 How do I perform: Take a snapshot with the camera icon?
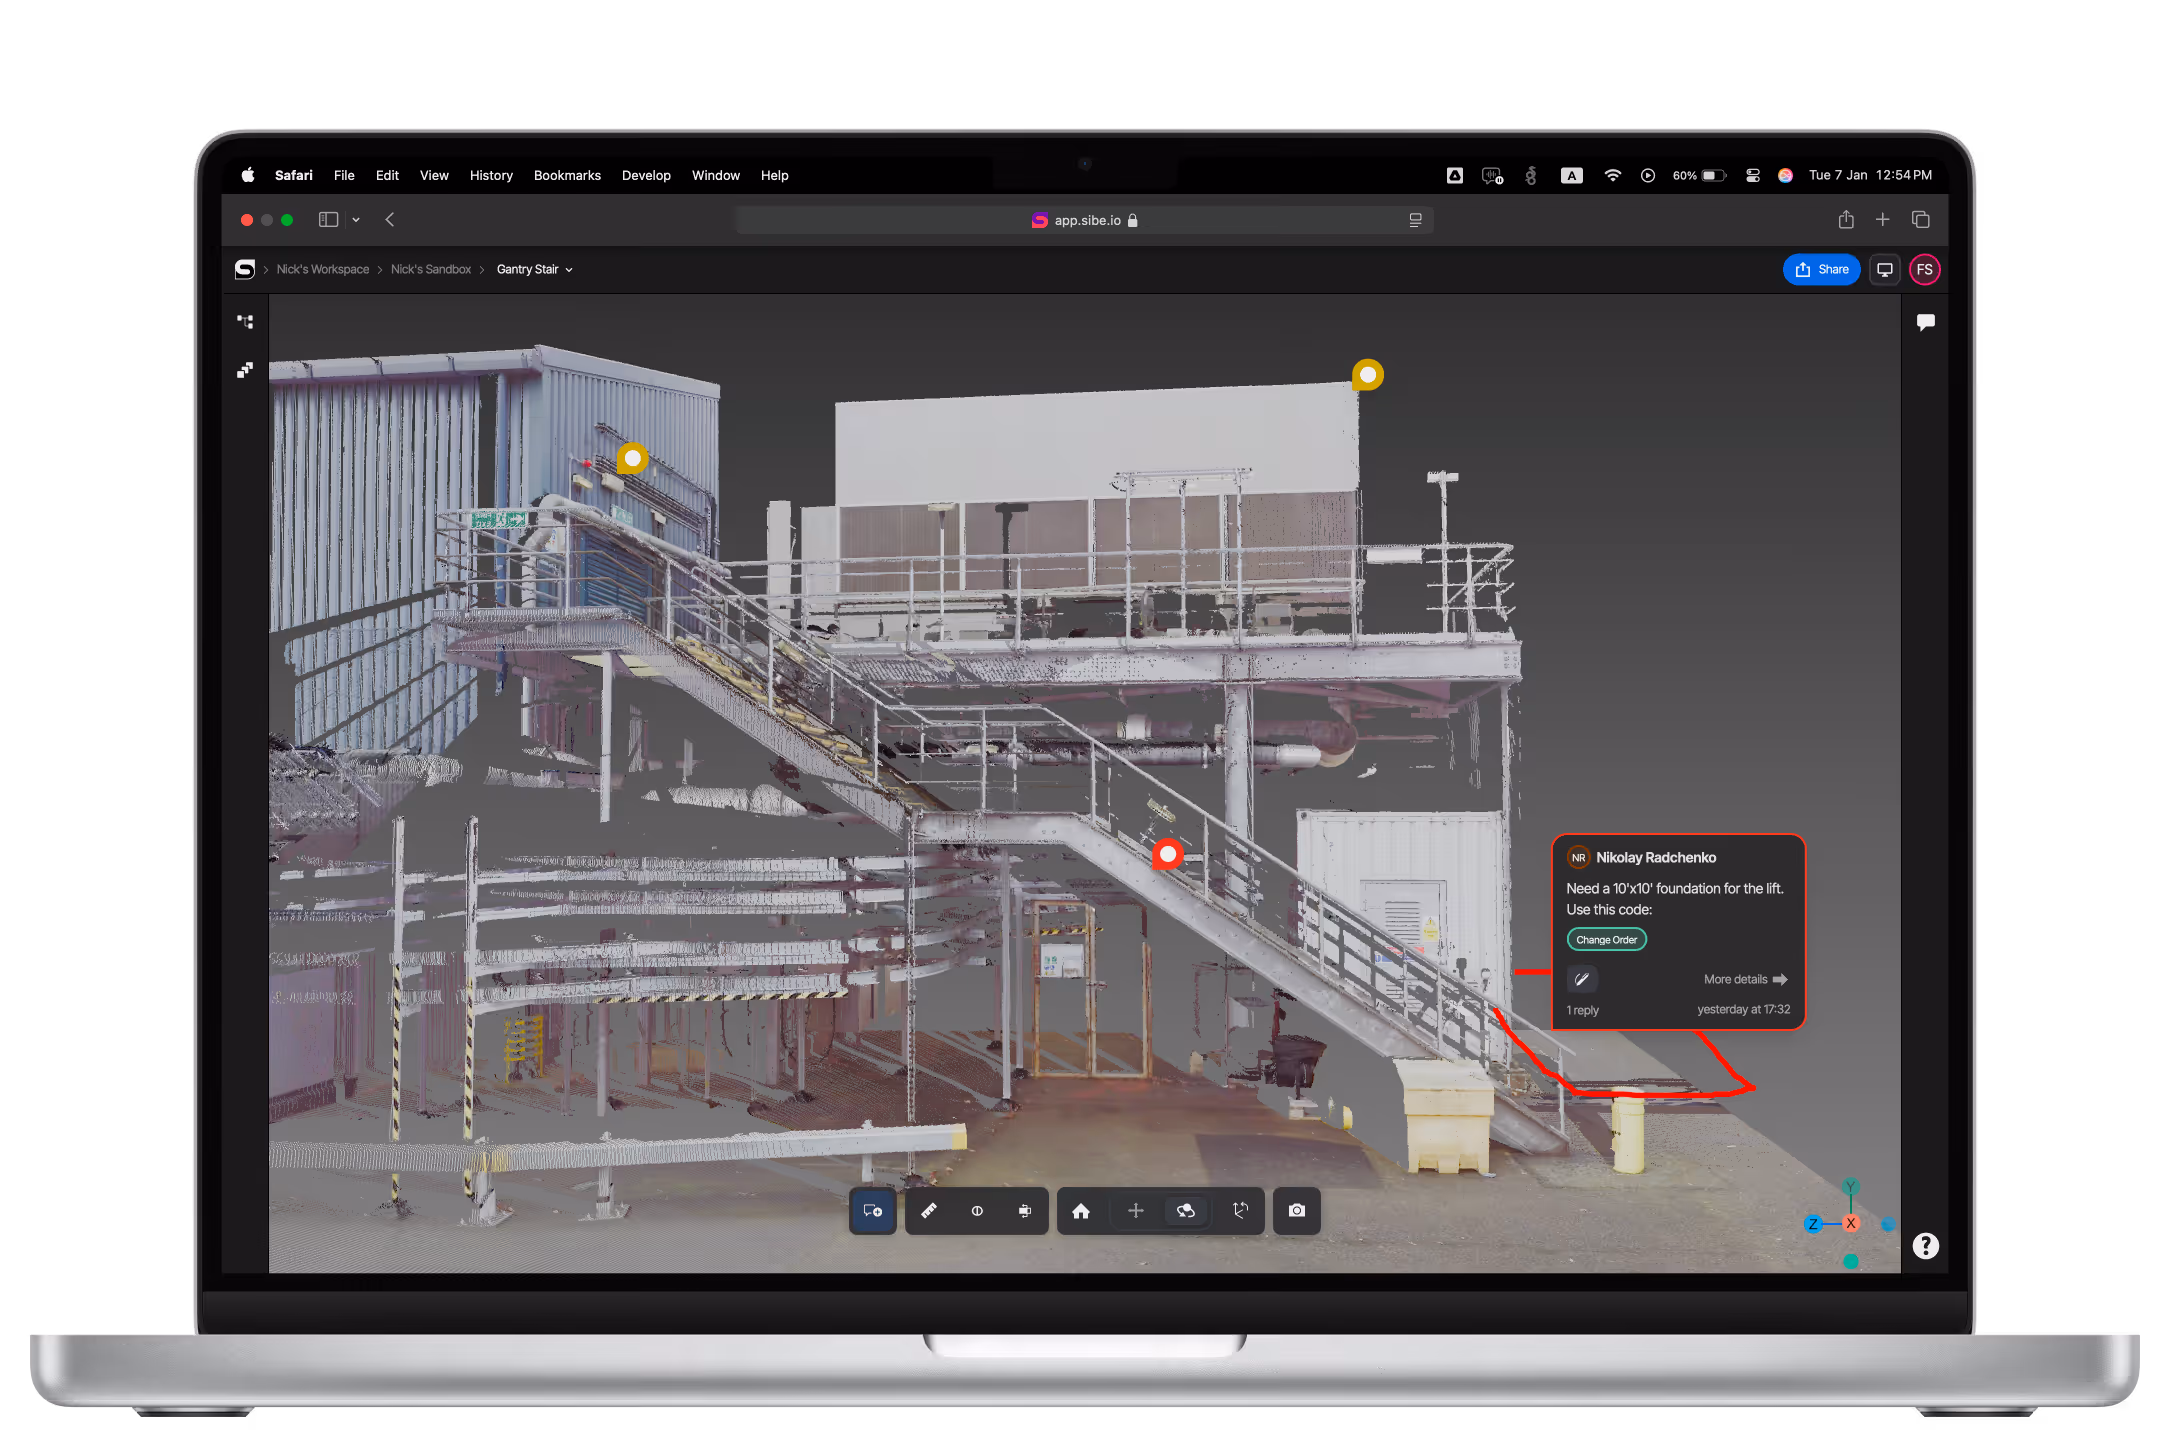1297,1211
